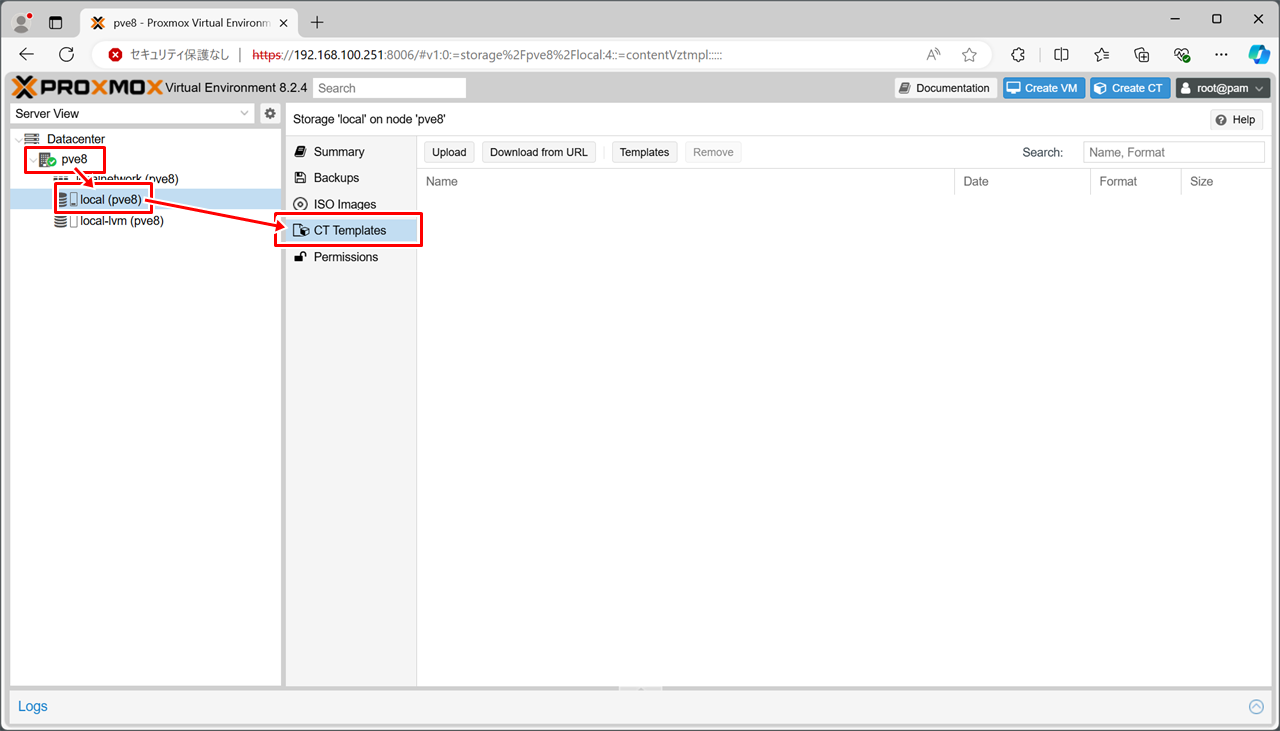Select local-lvm (pve8) storage in tree
The image size is (1280, 731).
tap(121, 221)
